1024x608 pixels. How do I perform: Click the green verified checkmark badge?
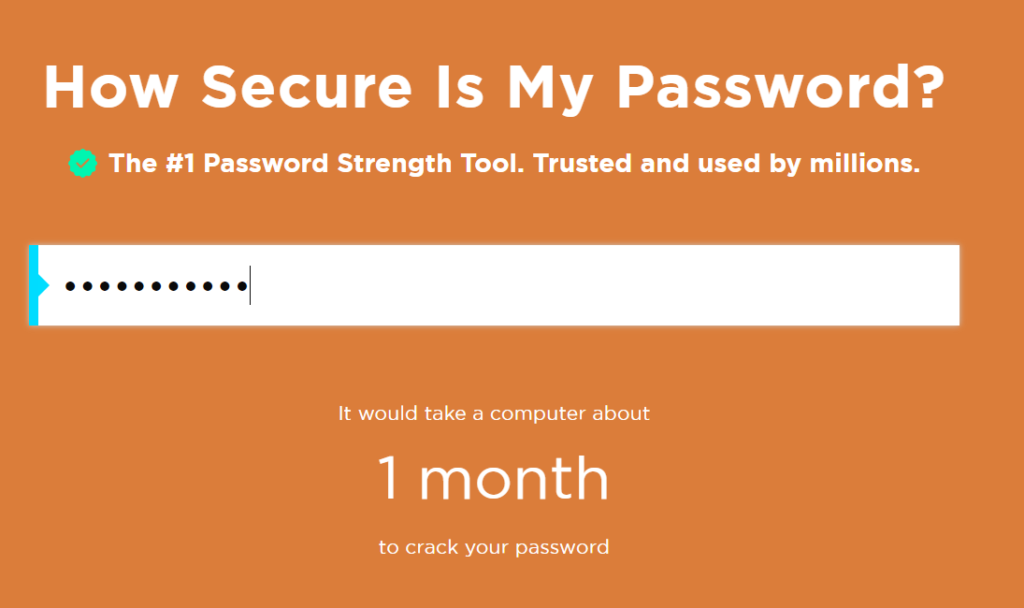pos(83,163)
